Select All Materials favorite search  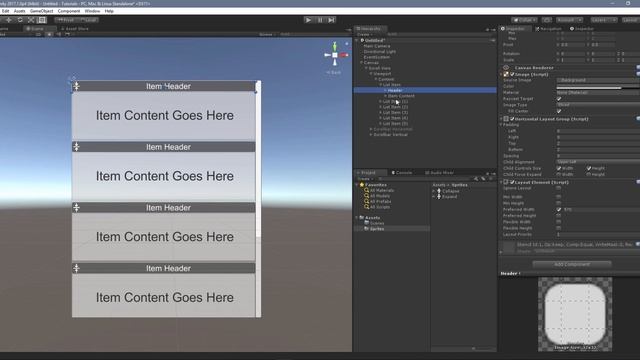click(379, 190)
